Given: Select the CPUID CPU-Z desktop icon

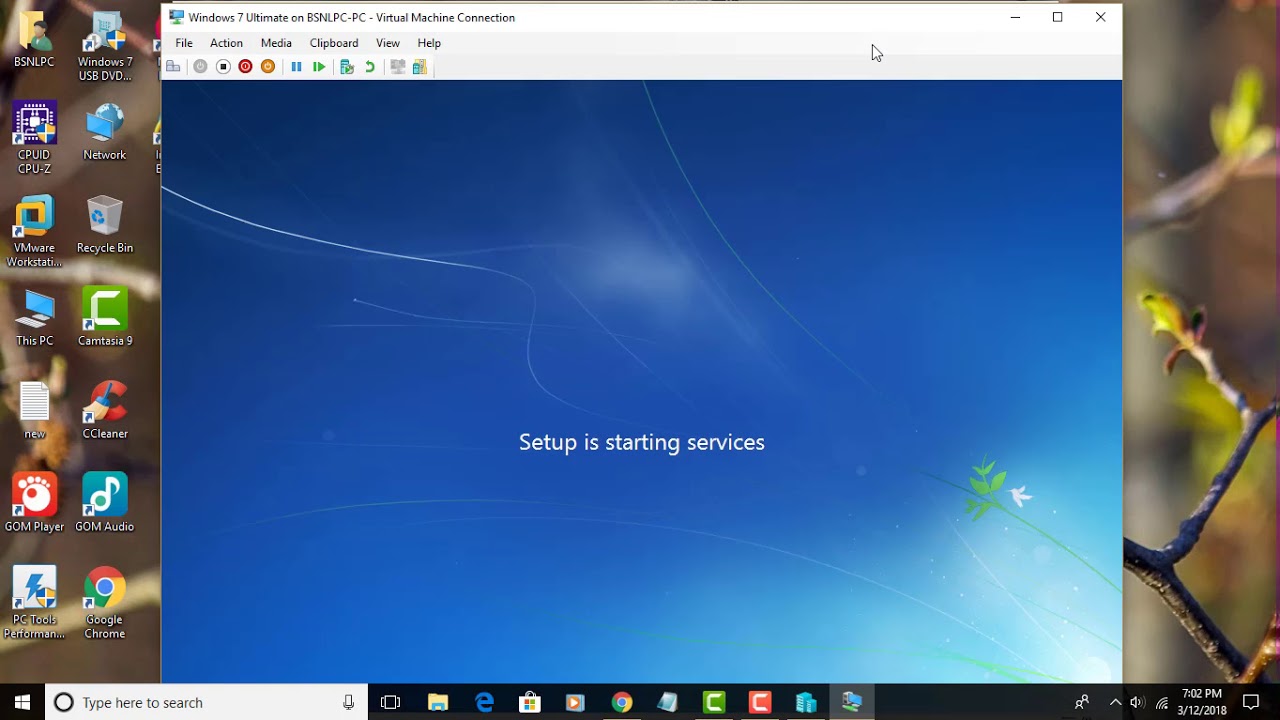Looking at the screenshot, I should 34,138.
